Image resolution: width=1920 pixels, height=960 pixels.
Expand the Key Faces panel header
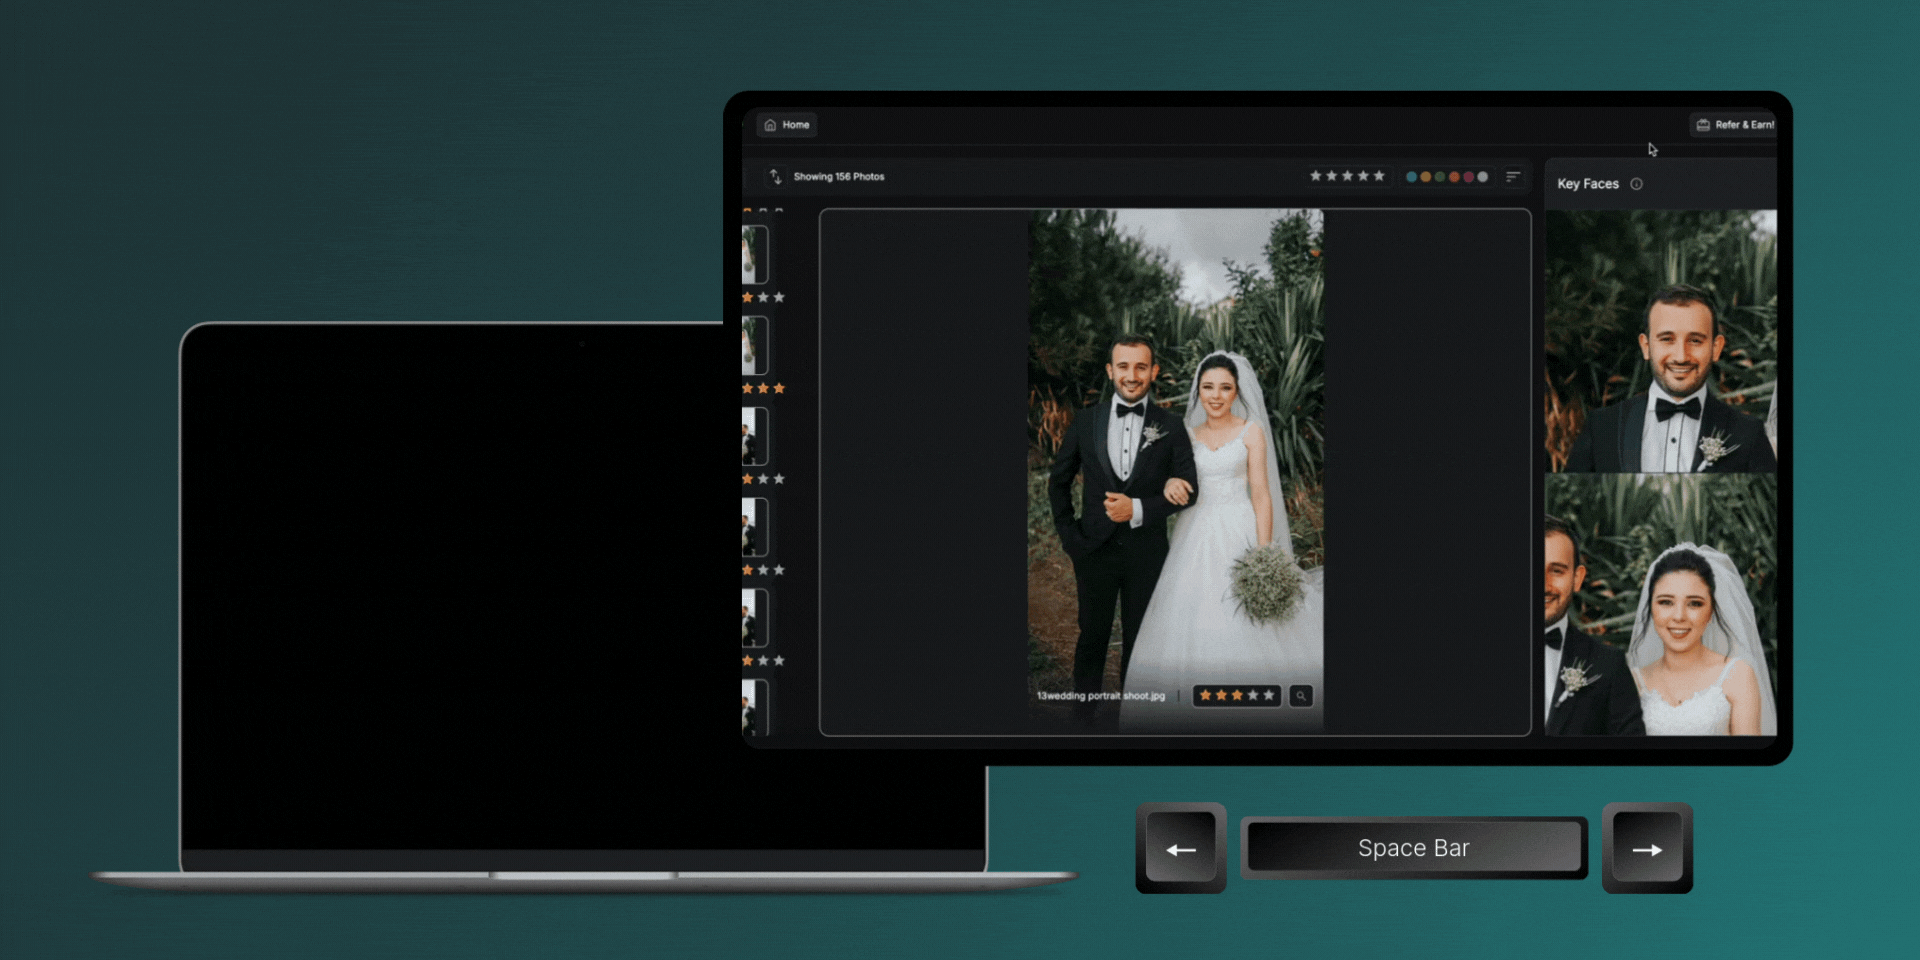1587,184
